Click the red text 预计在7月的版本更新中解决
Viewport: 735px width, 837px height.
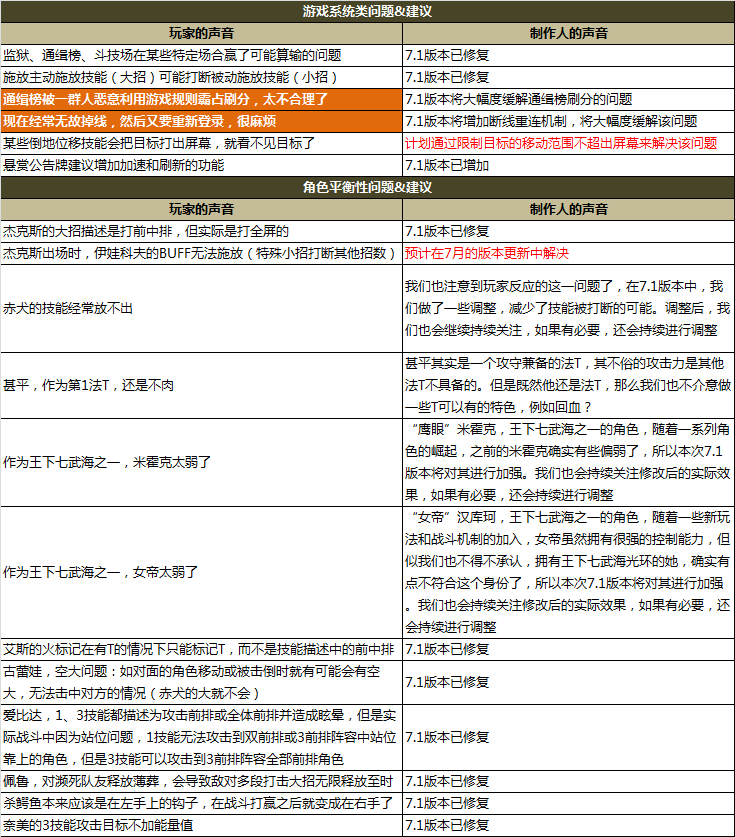point(487,254)
